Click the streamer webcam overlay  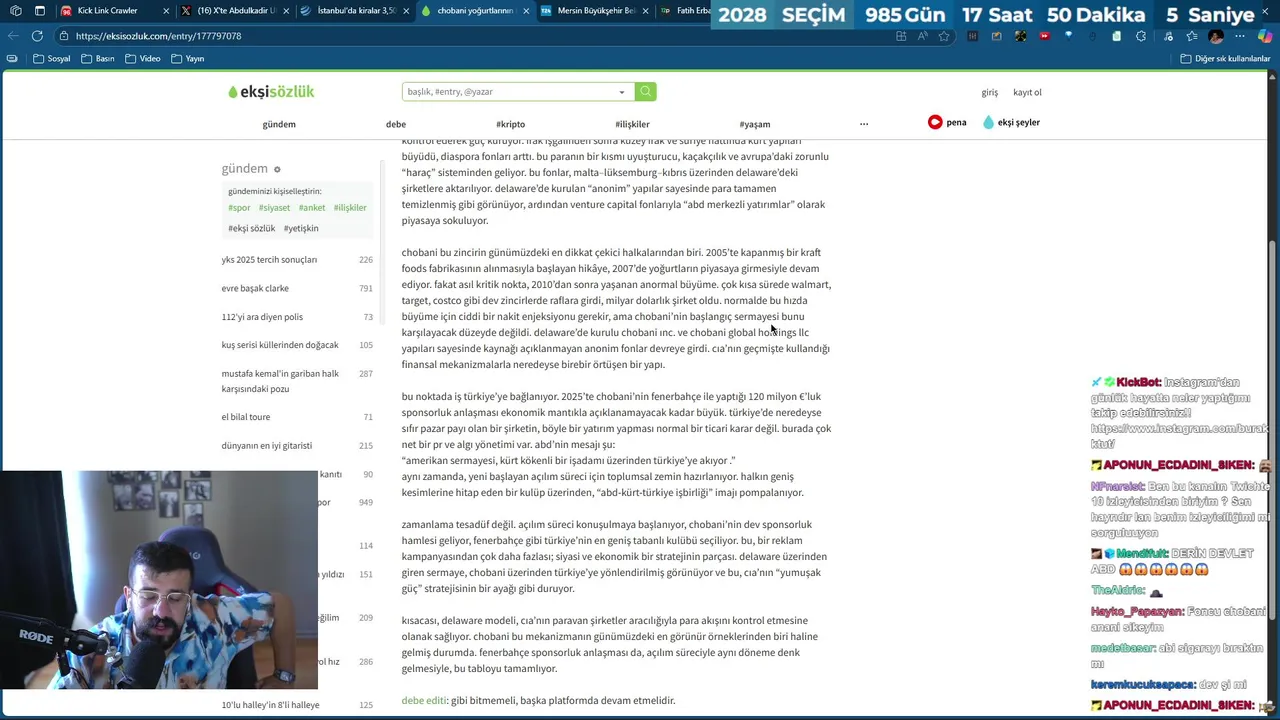click(159, 580)
